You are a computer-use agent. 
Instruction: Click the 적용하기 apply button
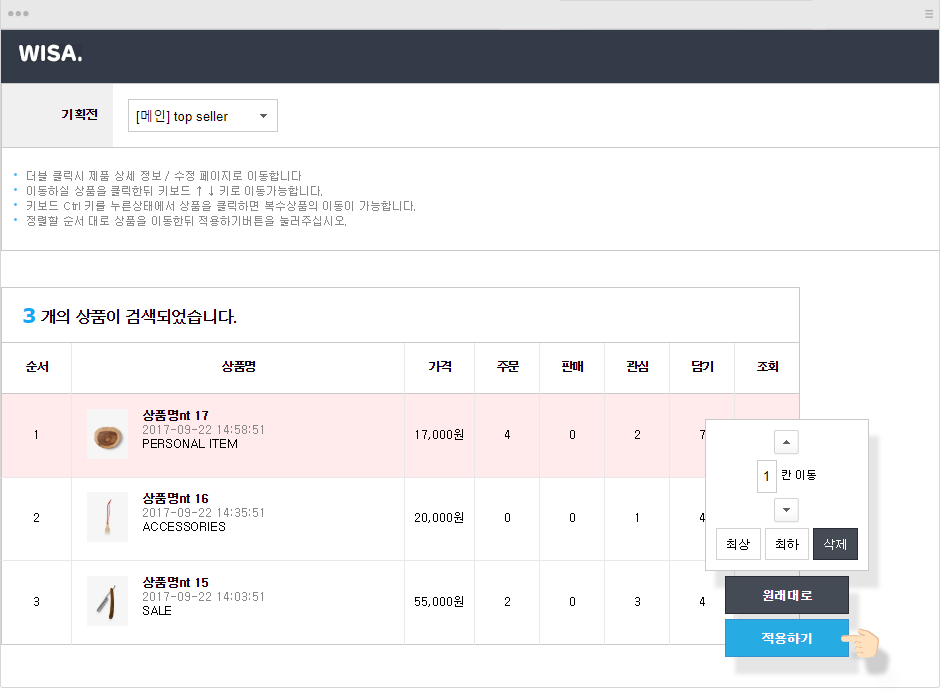click(x=787, y=638)
